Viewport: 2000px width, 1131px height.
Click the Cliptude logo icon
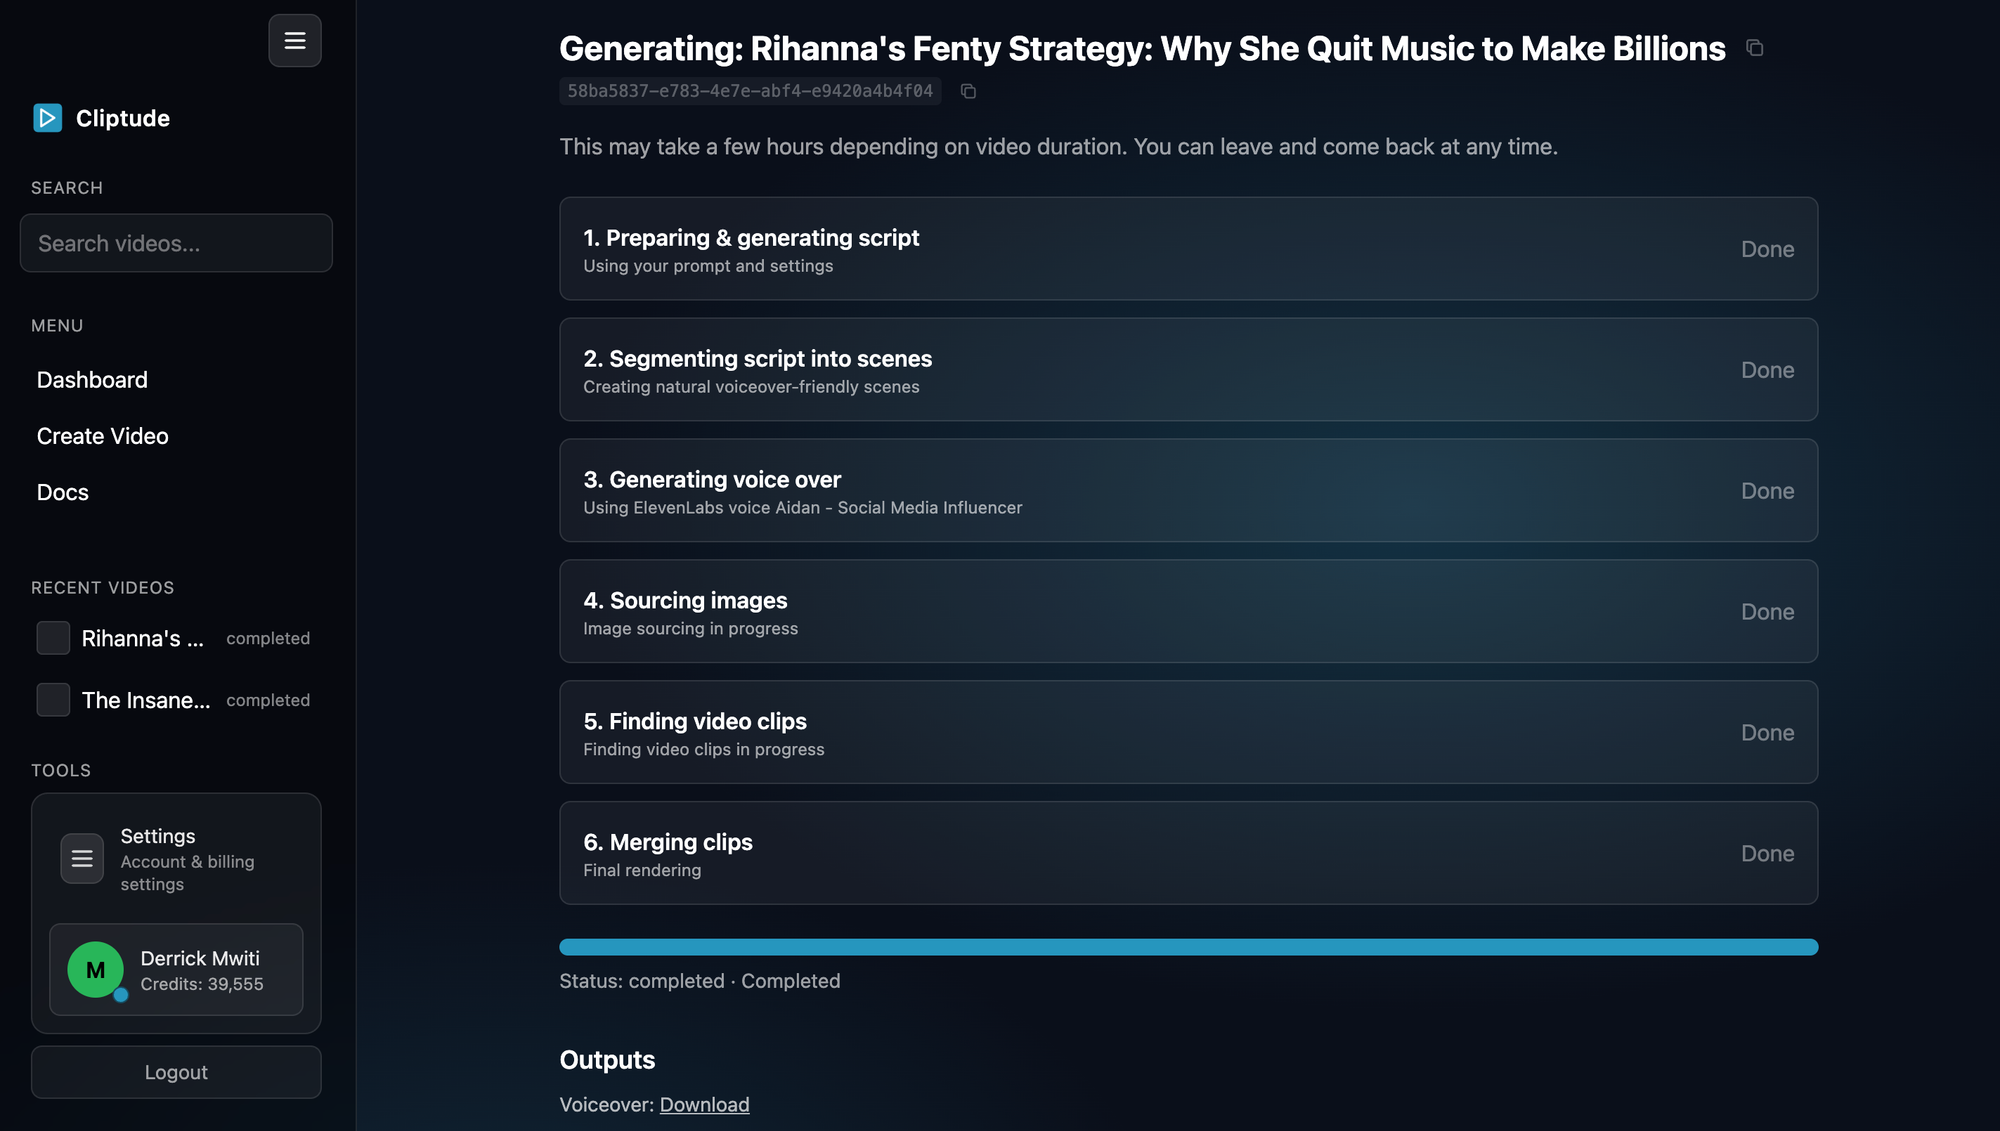pyautogui.click(x=47, y=118)
